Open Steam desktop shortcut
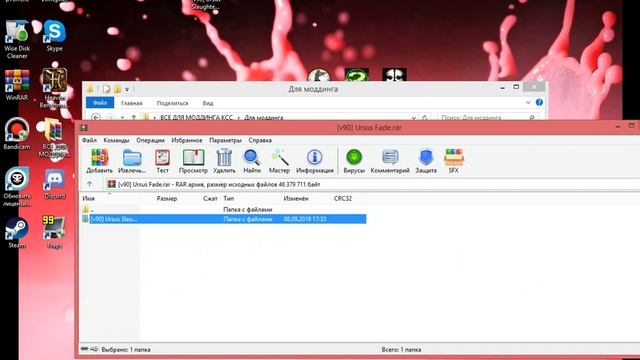 [17, 233]
